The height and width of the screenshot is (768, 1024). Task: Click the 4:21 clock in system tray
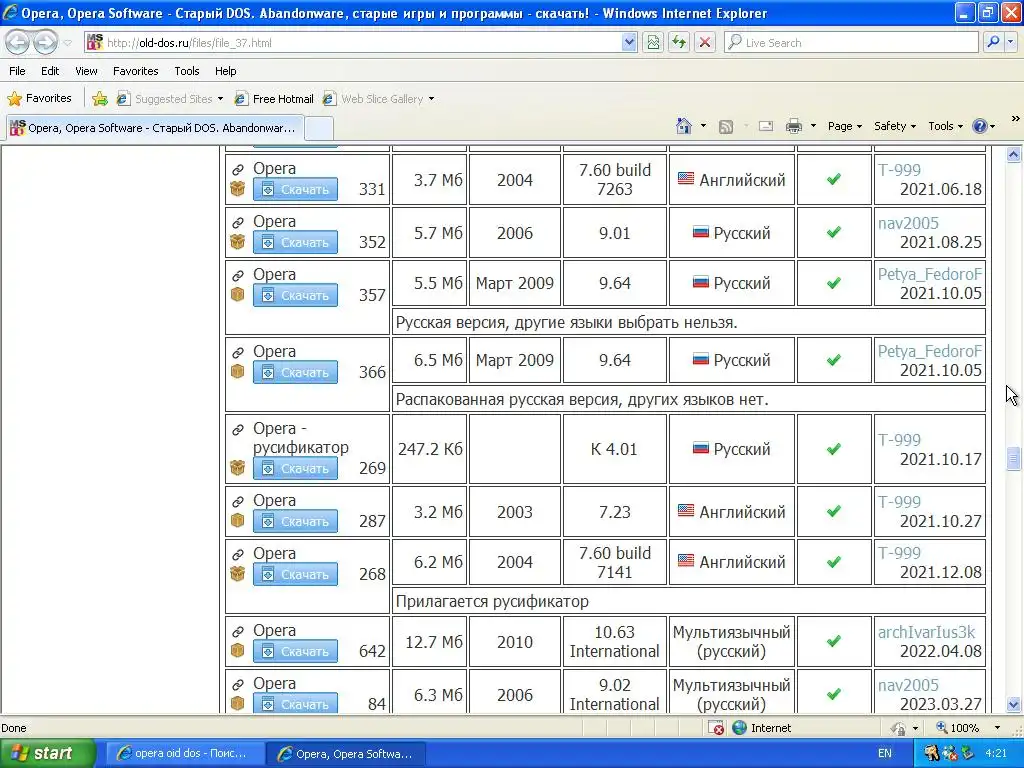[996, 753]
